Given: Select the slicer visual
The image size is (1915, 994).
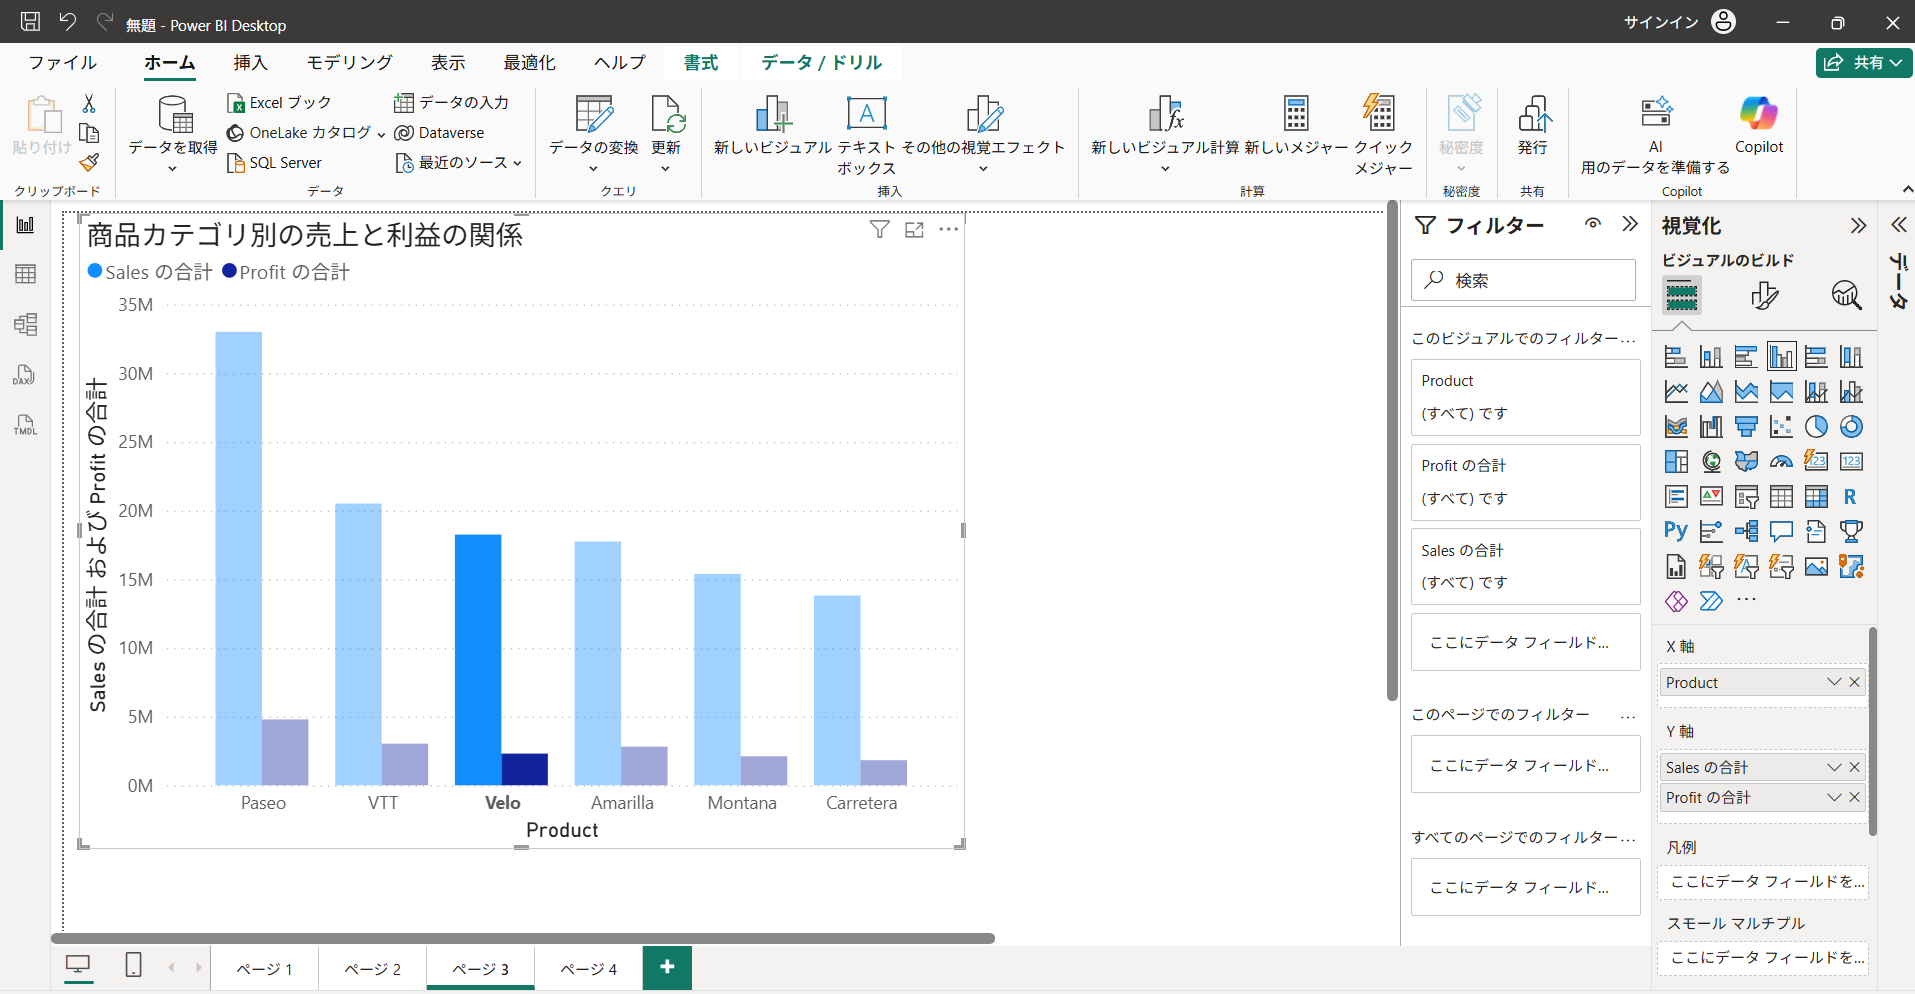Looking at the screenshot, I should [x=1746, y=497].
